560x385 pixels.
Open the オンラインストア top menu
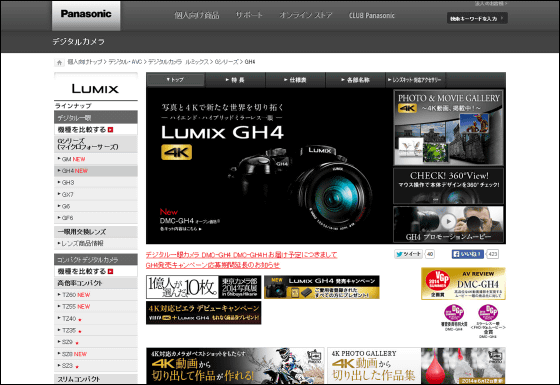[306, 15]
